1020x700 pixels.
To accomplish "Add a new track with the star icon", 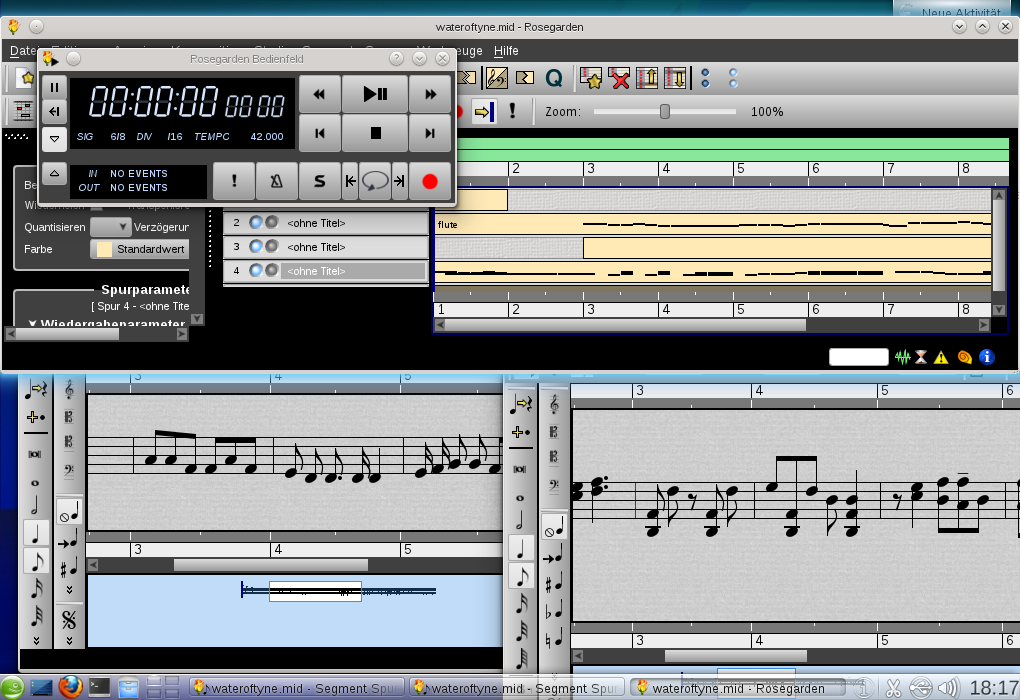I will click(591, 79).
